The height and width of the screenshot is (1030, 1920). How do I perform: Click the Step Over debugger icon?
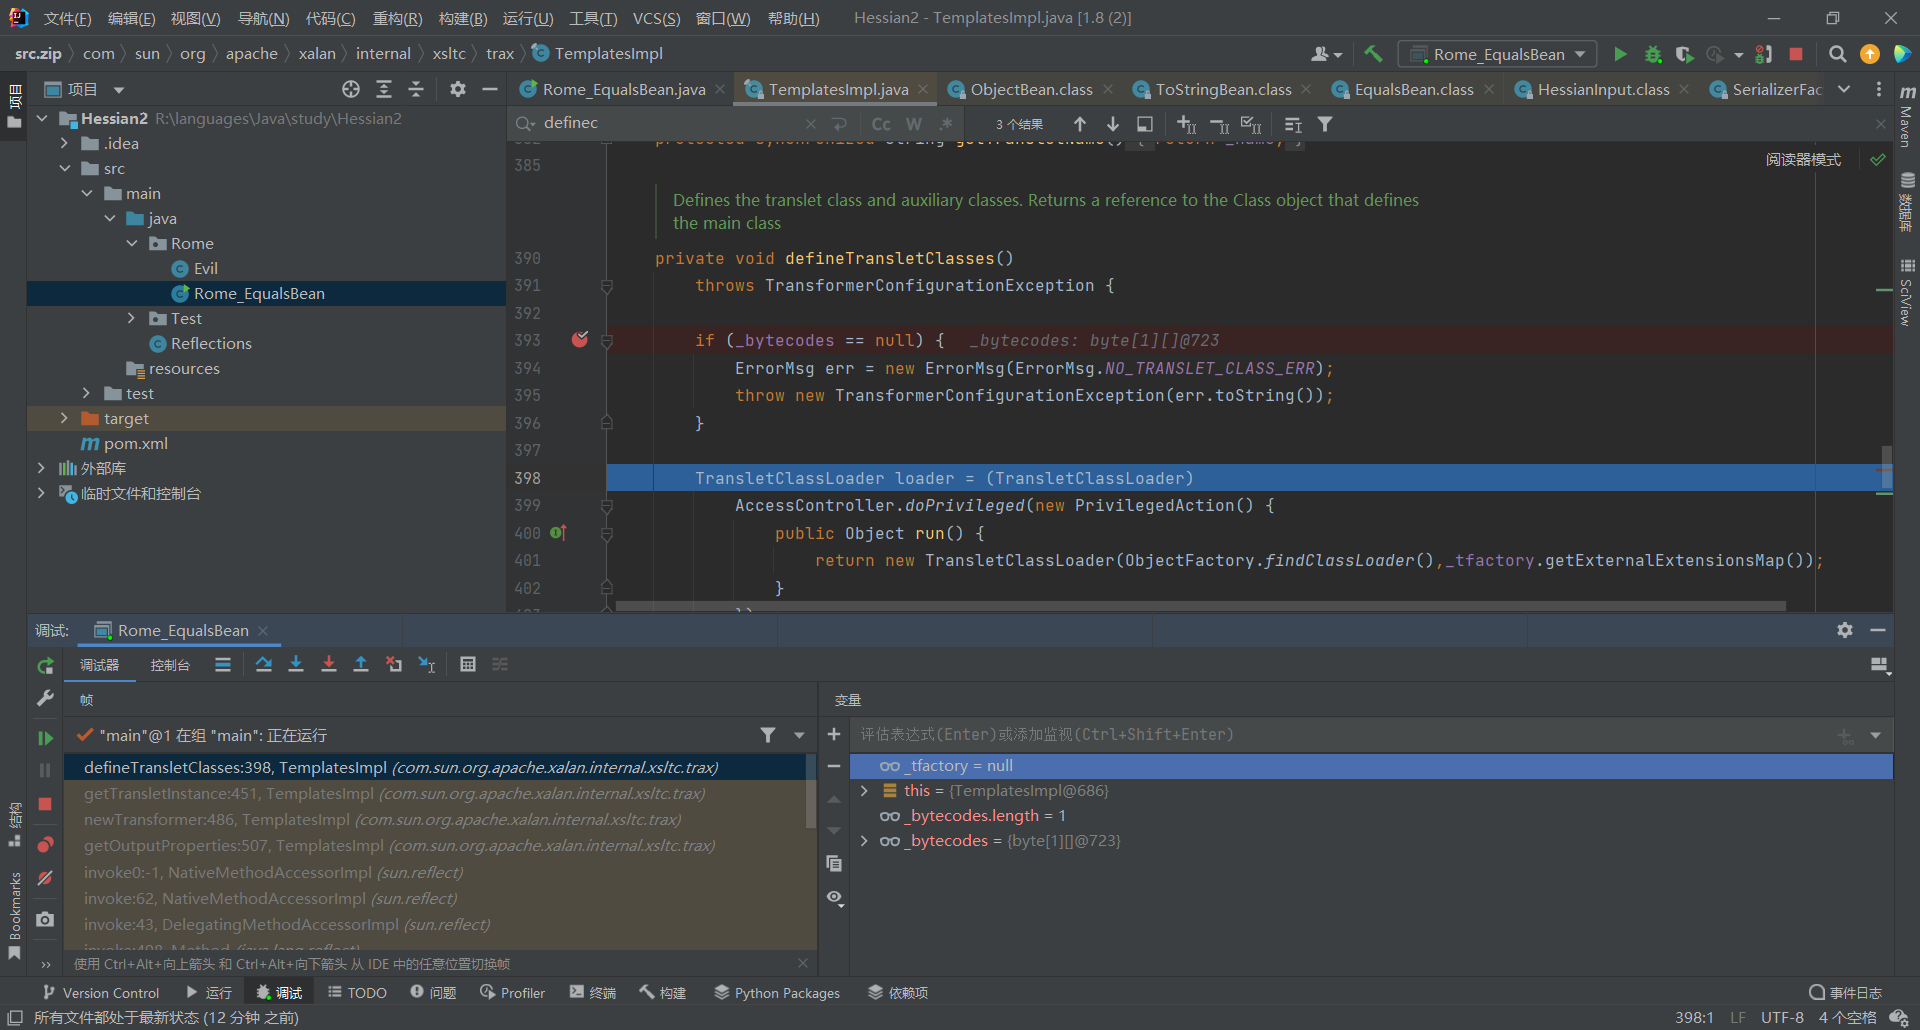pos(263,664)
